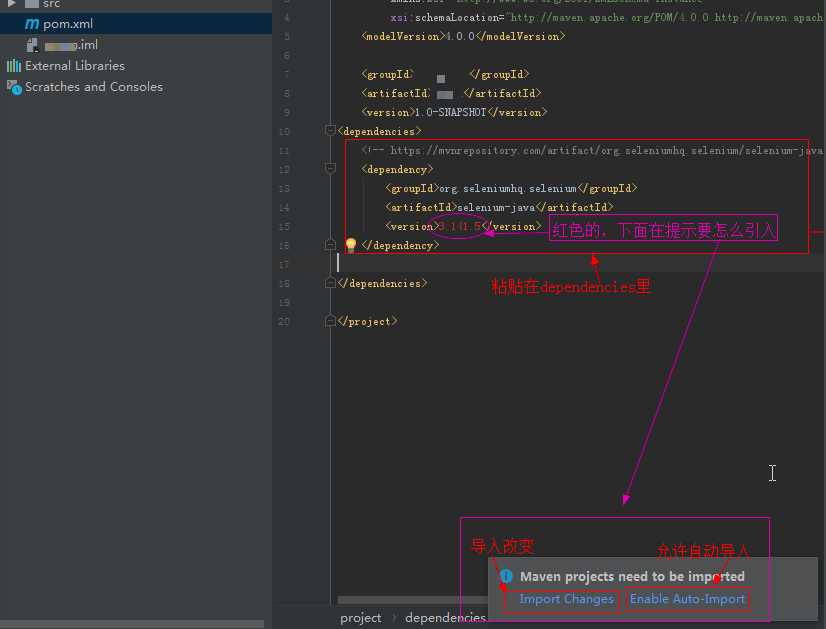Click the yellow intention light bulb
Viewport: 826px width, 629px height.
tap(350, 244)
